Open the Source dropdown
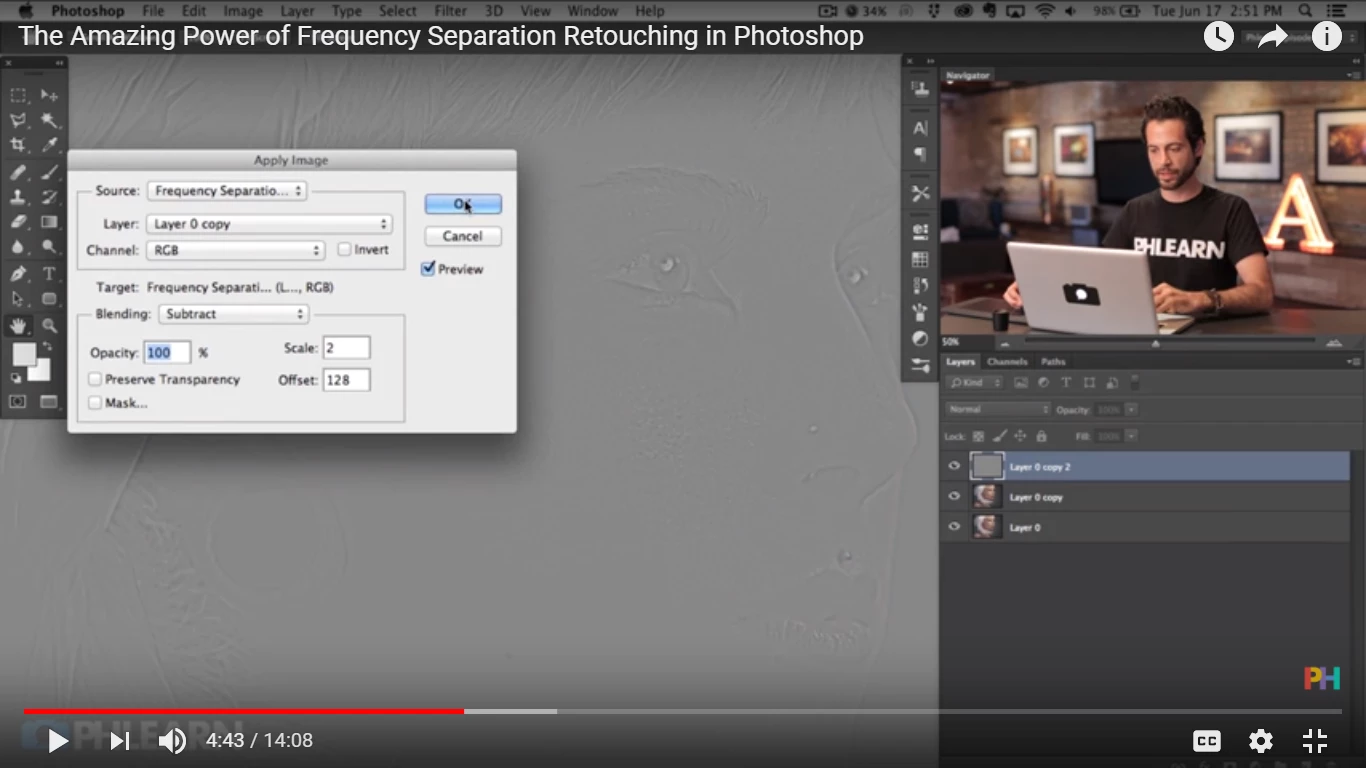The image size is (1366, 768). (227, 191)
